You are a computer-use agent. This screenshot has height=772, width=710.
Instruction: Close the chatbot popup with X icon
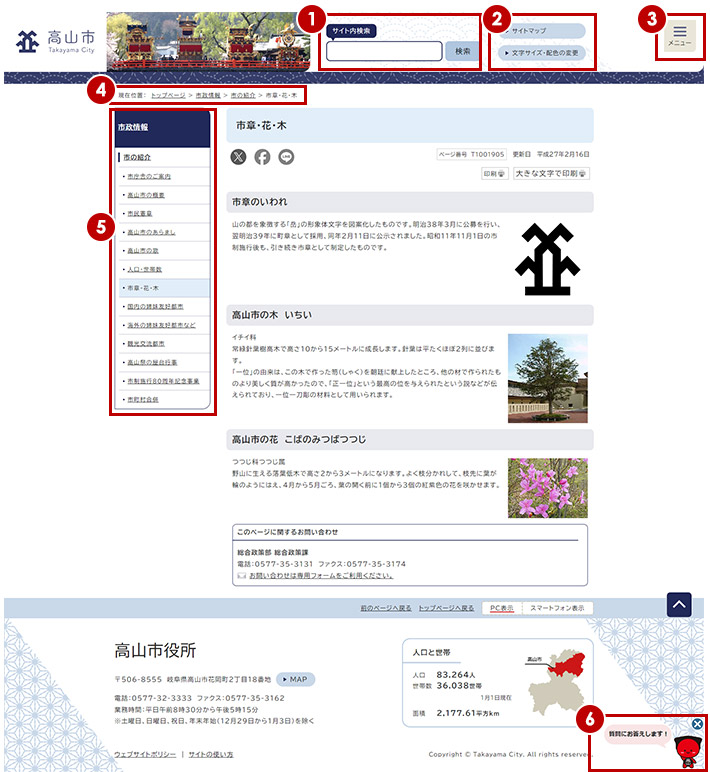click(698, 724)
